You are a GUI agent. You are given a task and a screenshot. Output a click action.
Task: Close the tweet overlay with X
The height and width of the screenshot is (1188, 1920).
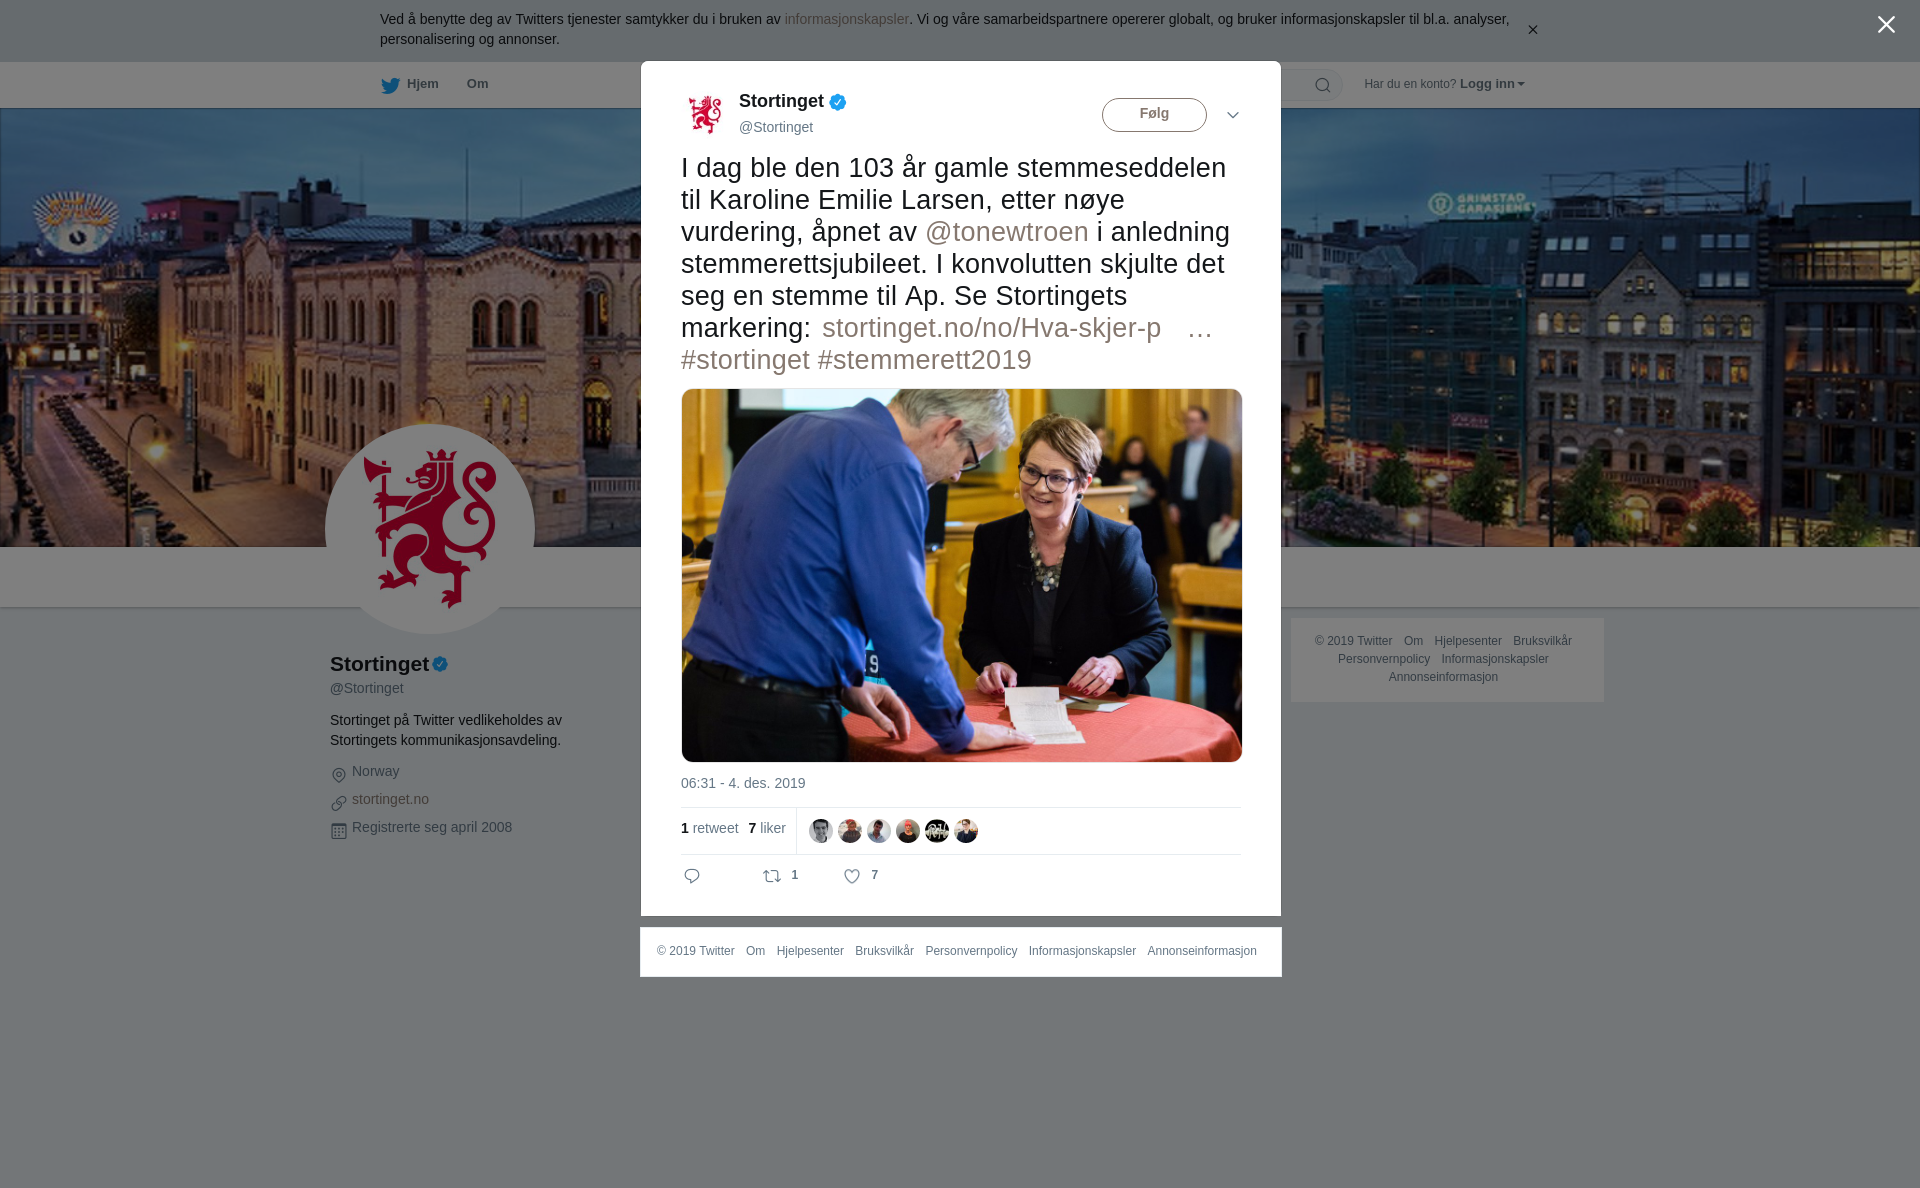(x=1886, y=25)
